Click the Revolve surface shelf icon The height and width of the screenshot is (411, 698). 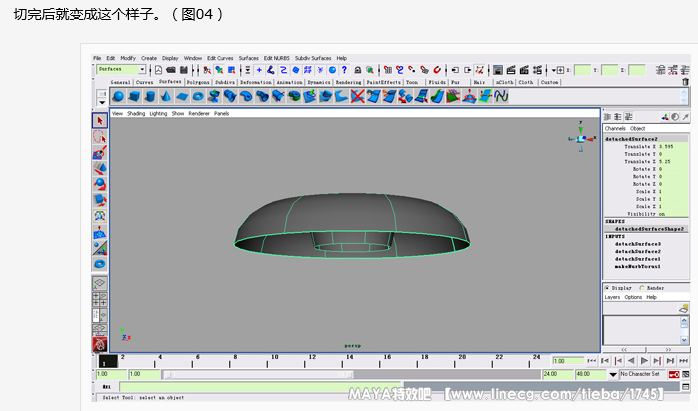[214, 96]
